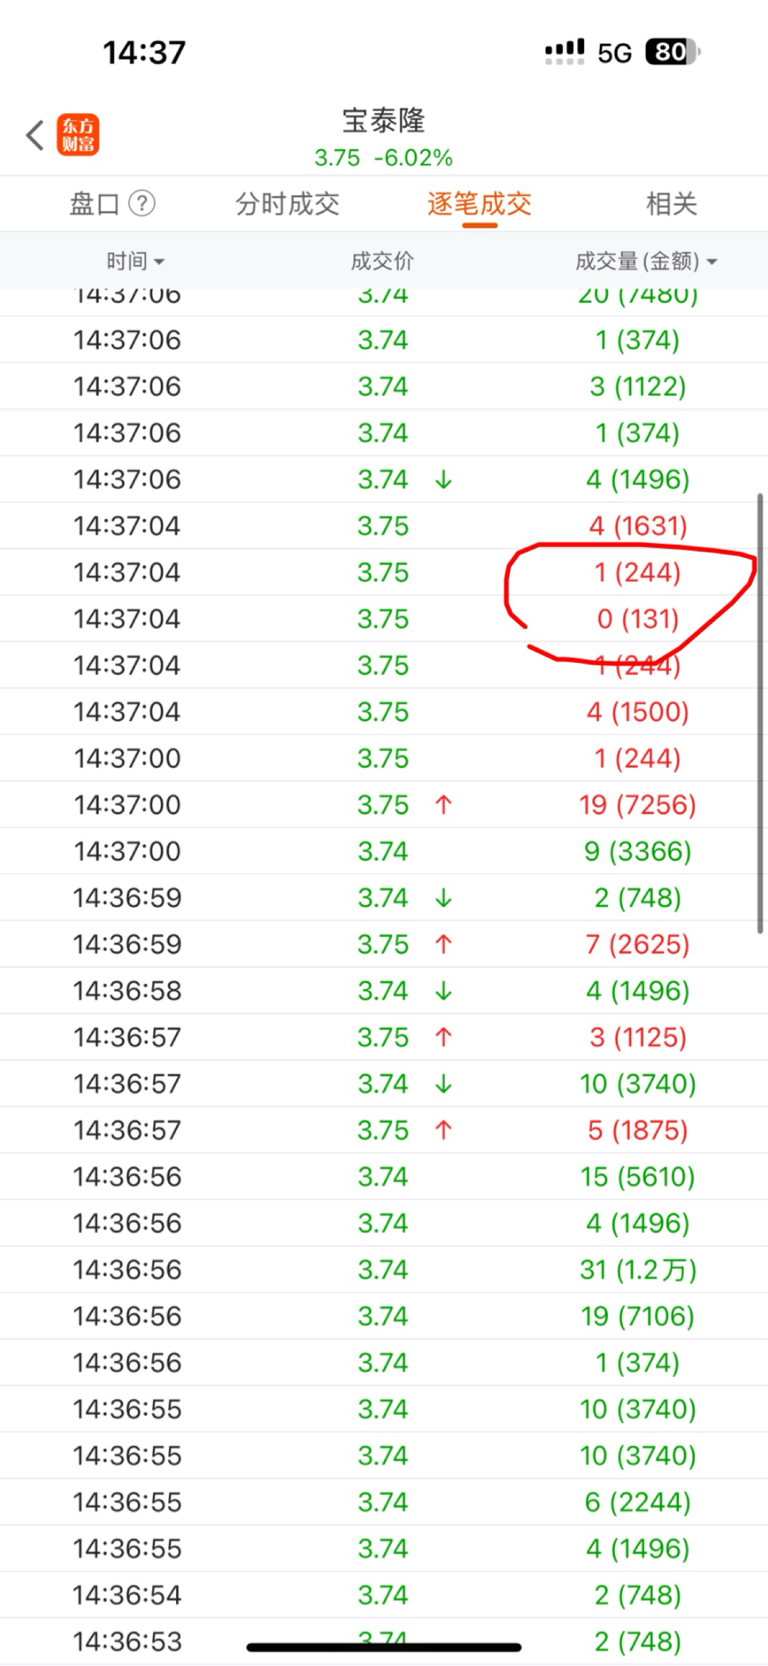Tap the down arrow in the 14:37:06 4 (1496) row
The width and height of the screenshot is (768, 1666).
coord(444,480)
